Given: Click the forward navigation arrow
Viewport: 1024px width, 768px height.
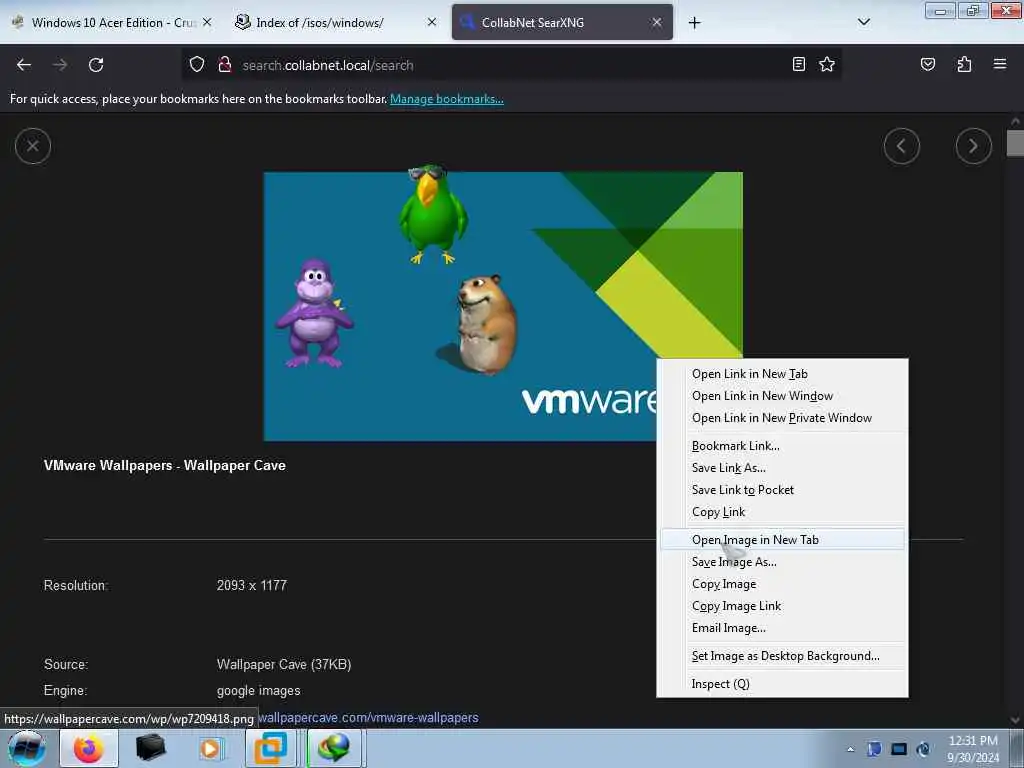Looking at the screenshot, I should (x=60, y=65).
